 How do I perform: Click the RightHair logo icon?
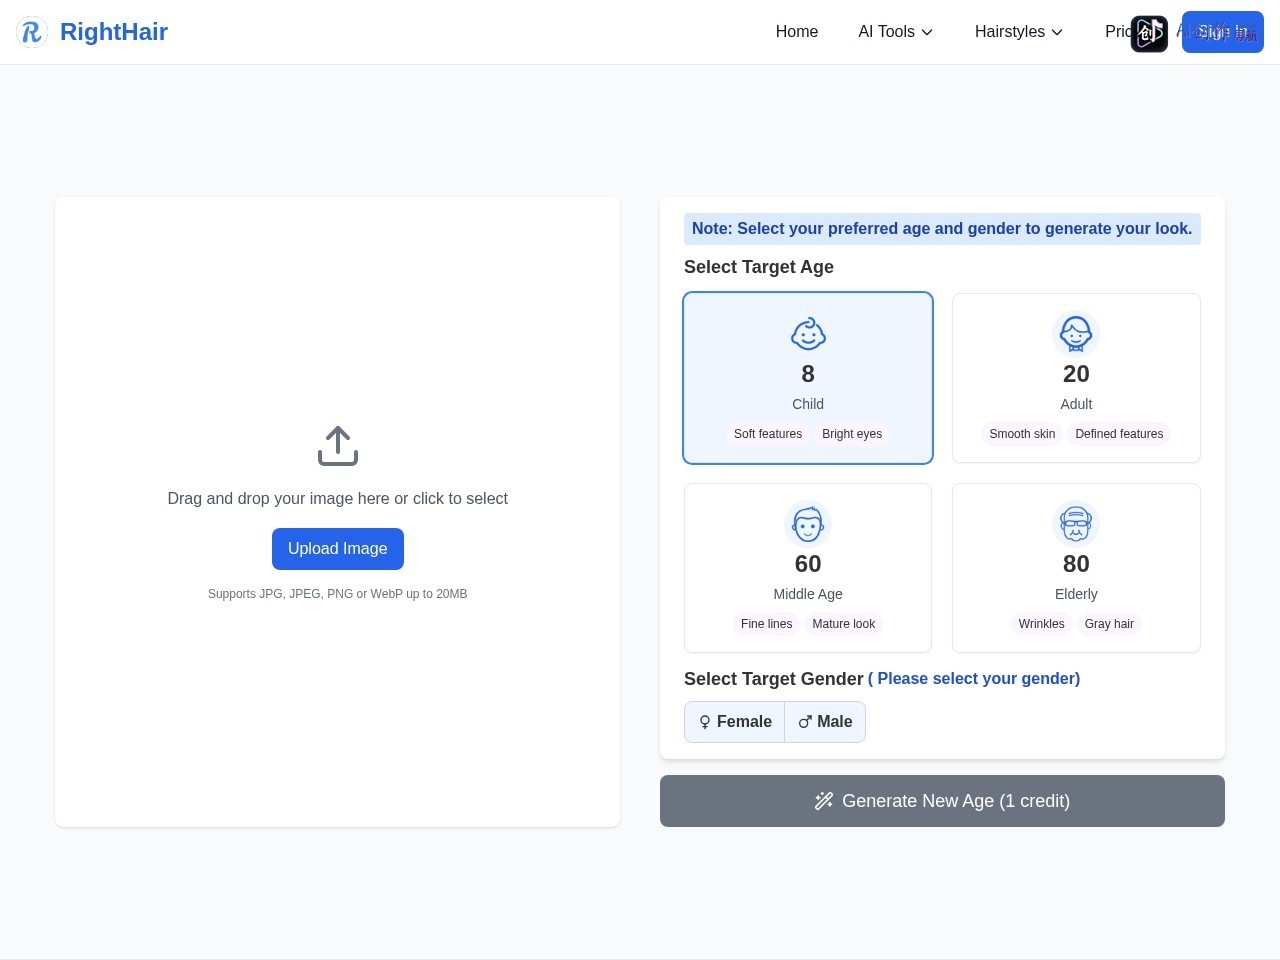click(x=32, y=32)
